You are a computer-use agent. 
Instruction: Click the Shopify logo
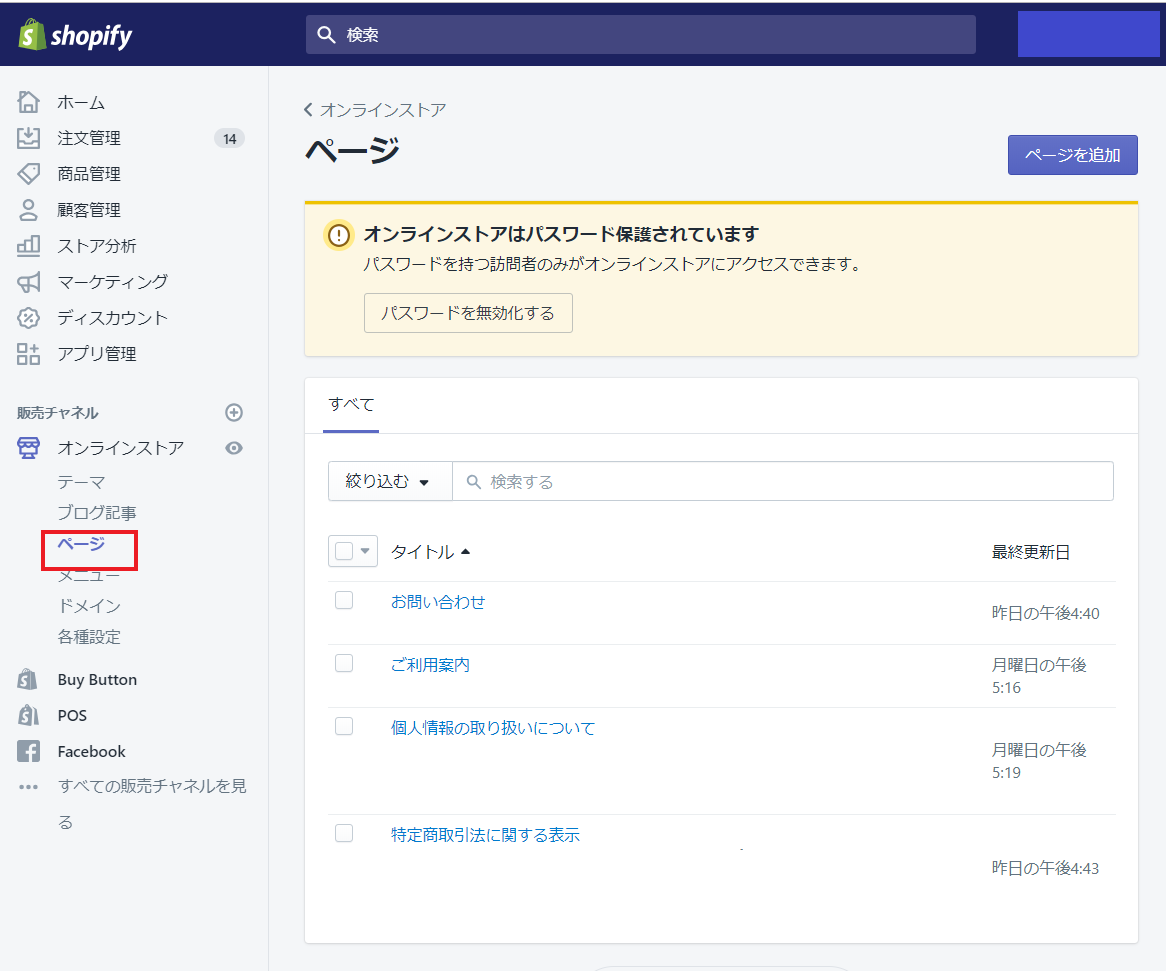tap(75, 35)
